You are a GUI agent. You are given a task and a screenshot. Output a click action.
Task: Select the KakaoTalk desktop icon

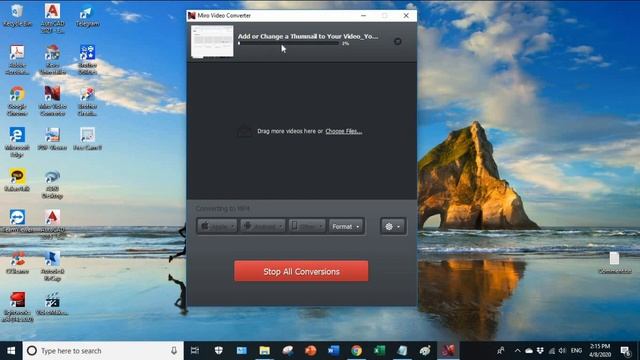pyautogui.click(x=17, y=180)
